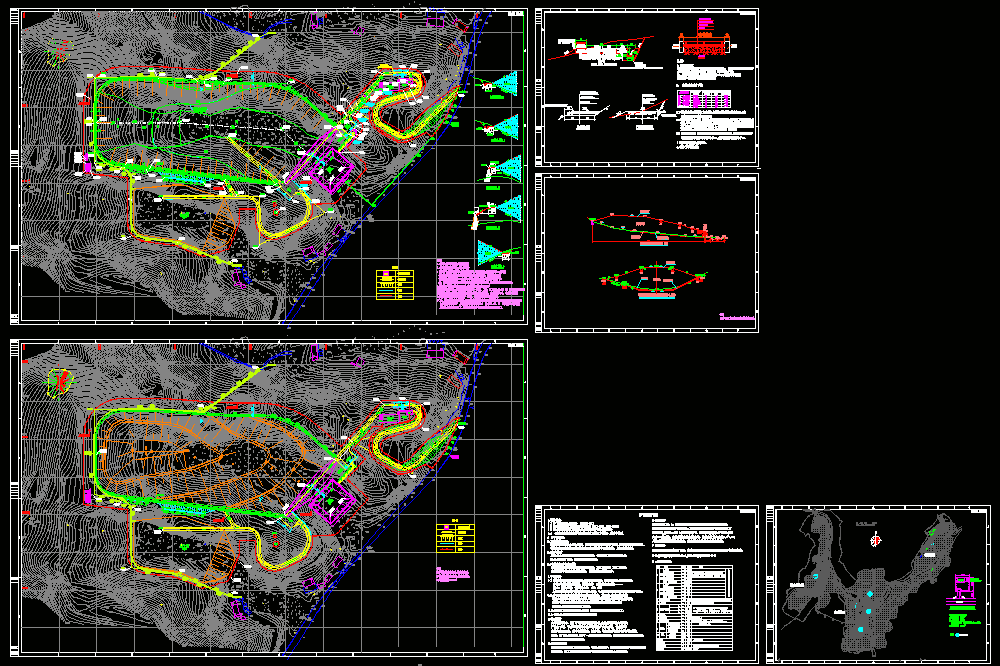Image resolution: width=1000 pixels, height=666 pixels.
Task: Select the white quantities table in notes sheet
Action: [x=694, y=607]
